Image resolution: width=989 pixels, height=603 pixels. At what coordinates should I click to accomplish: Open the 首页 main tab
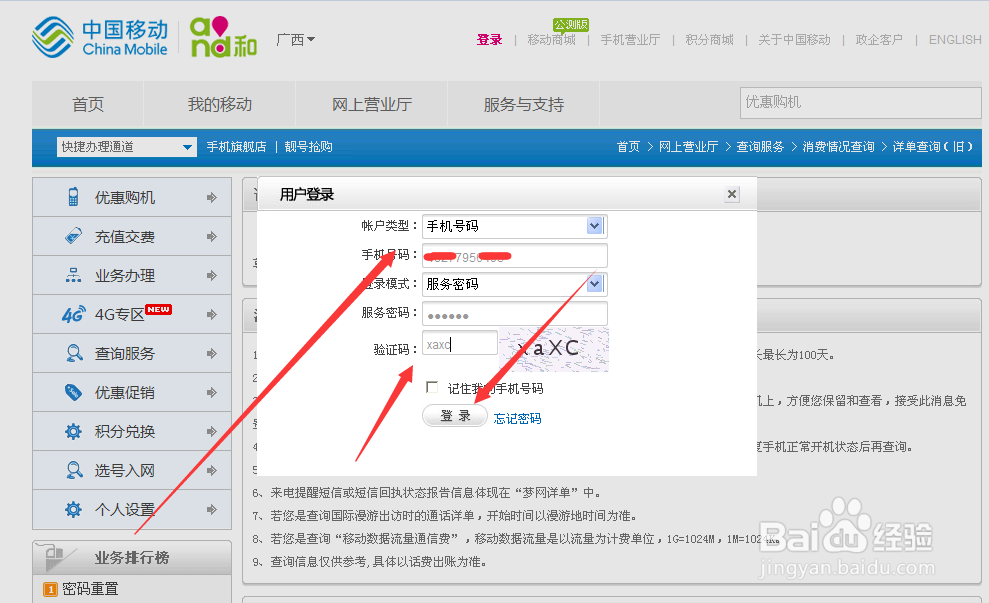[88, 104]
